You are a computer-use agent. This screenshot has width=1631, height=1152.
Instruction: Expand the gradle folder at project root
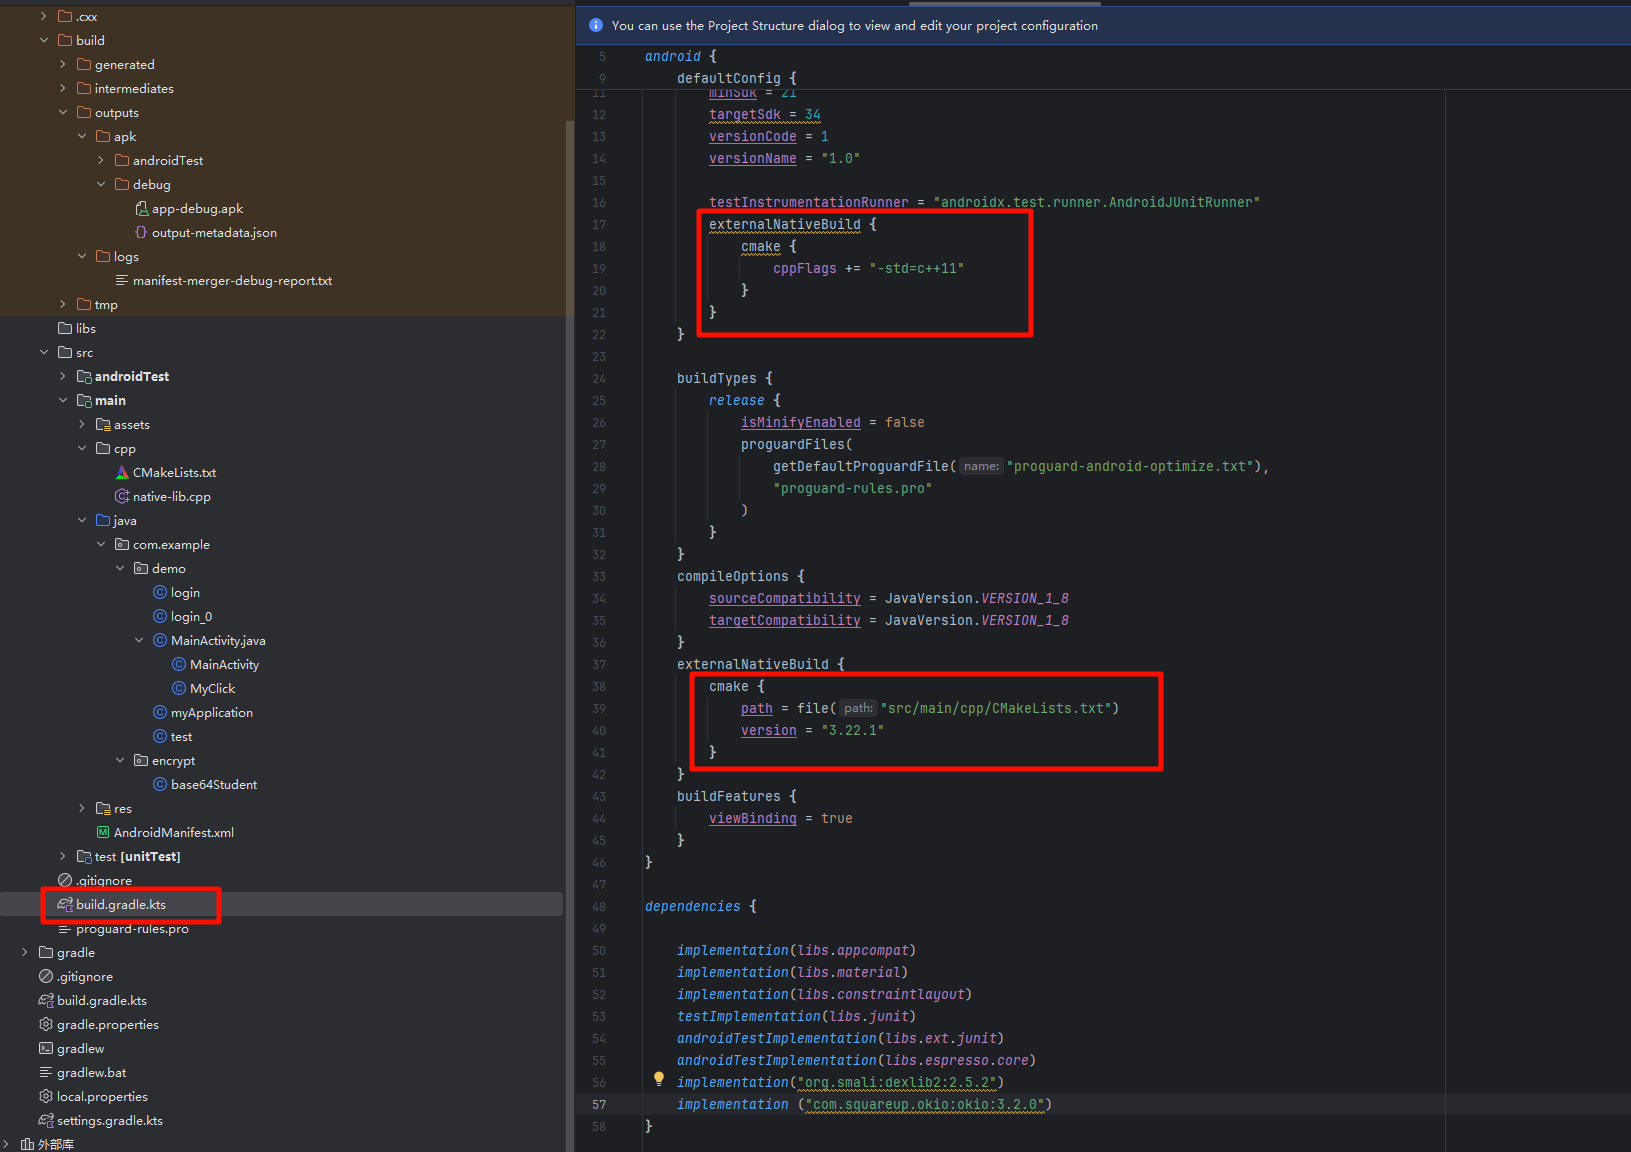coord(25,953)
